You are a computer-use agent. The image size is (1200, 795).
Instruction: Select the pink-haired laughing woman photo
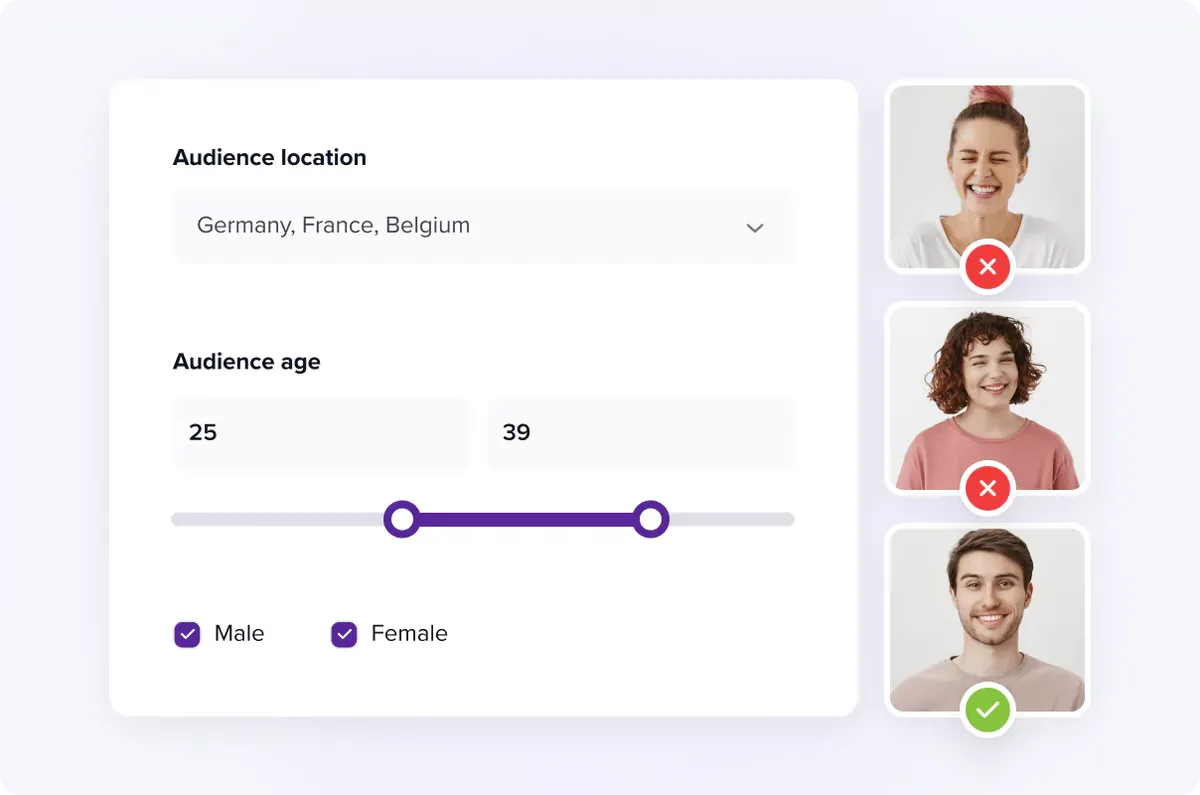987,176
